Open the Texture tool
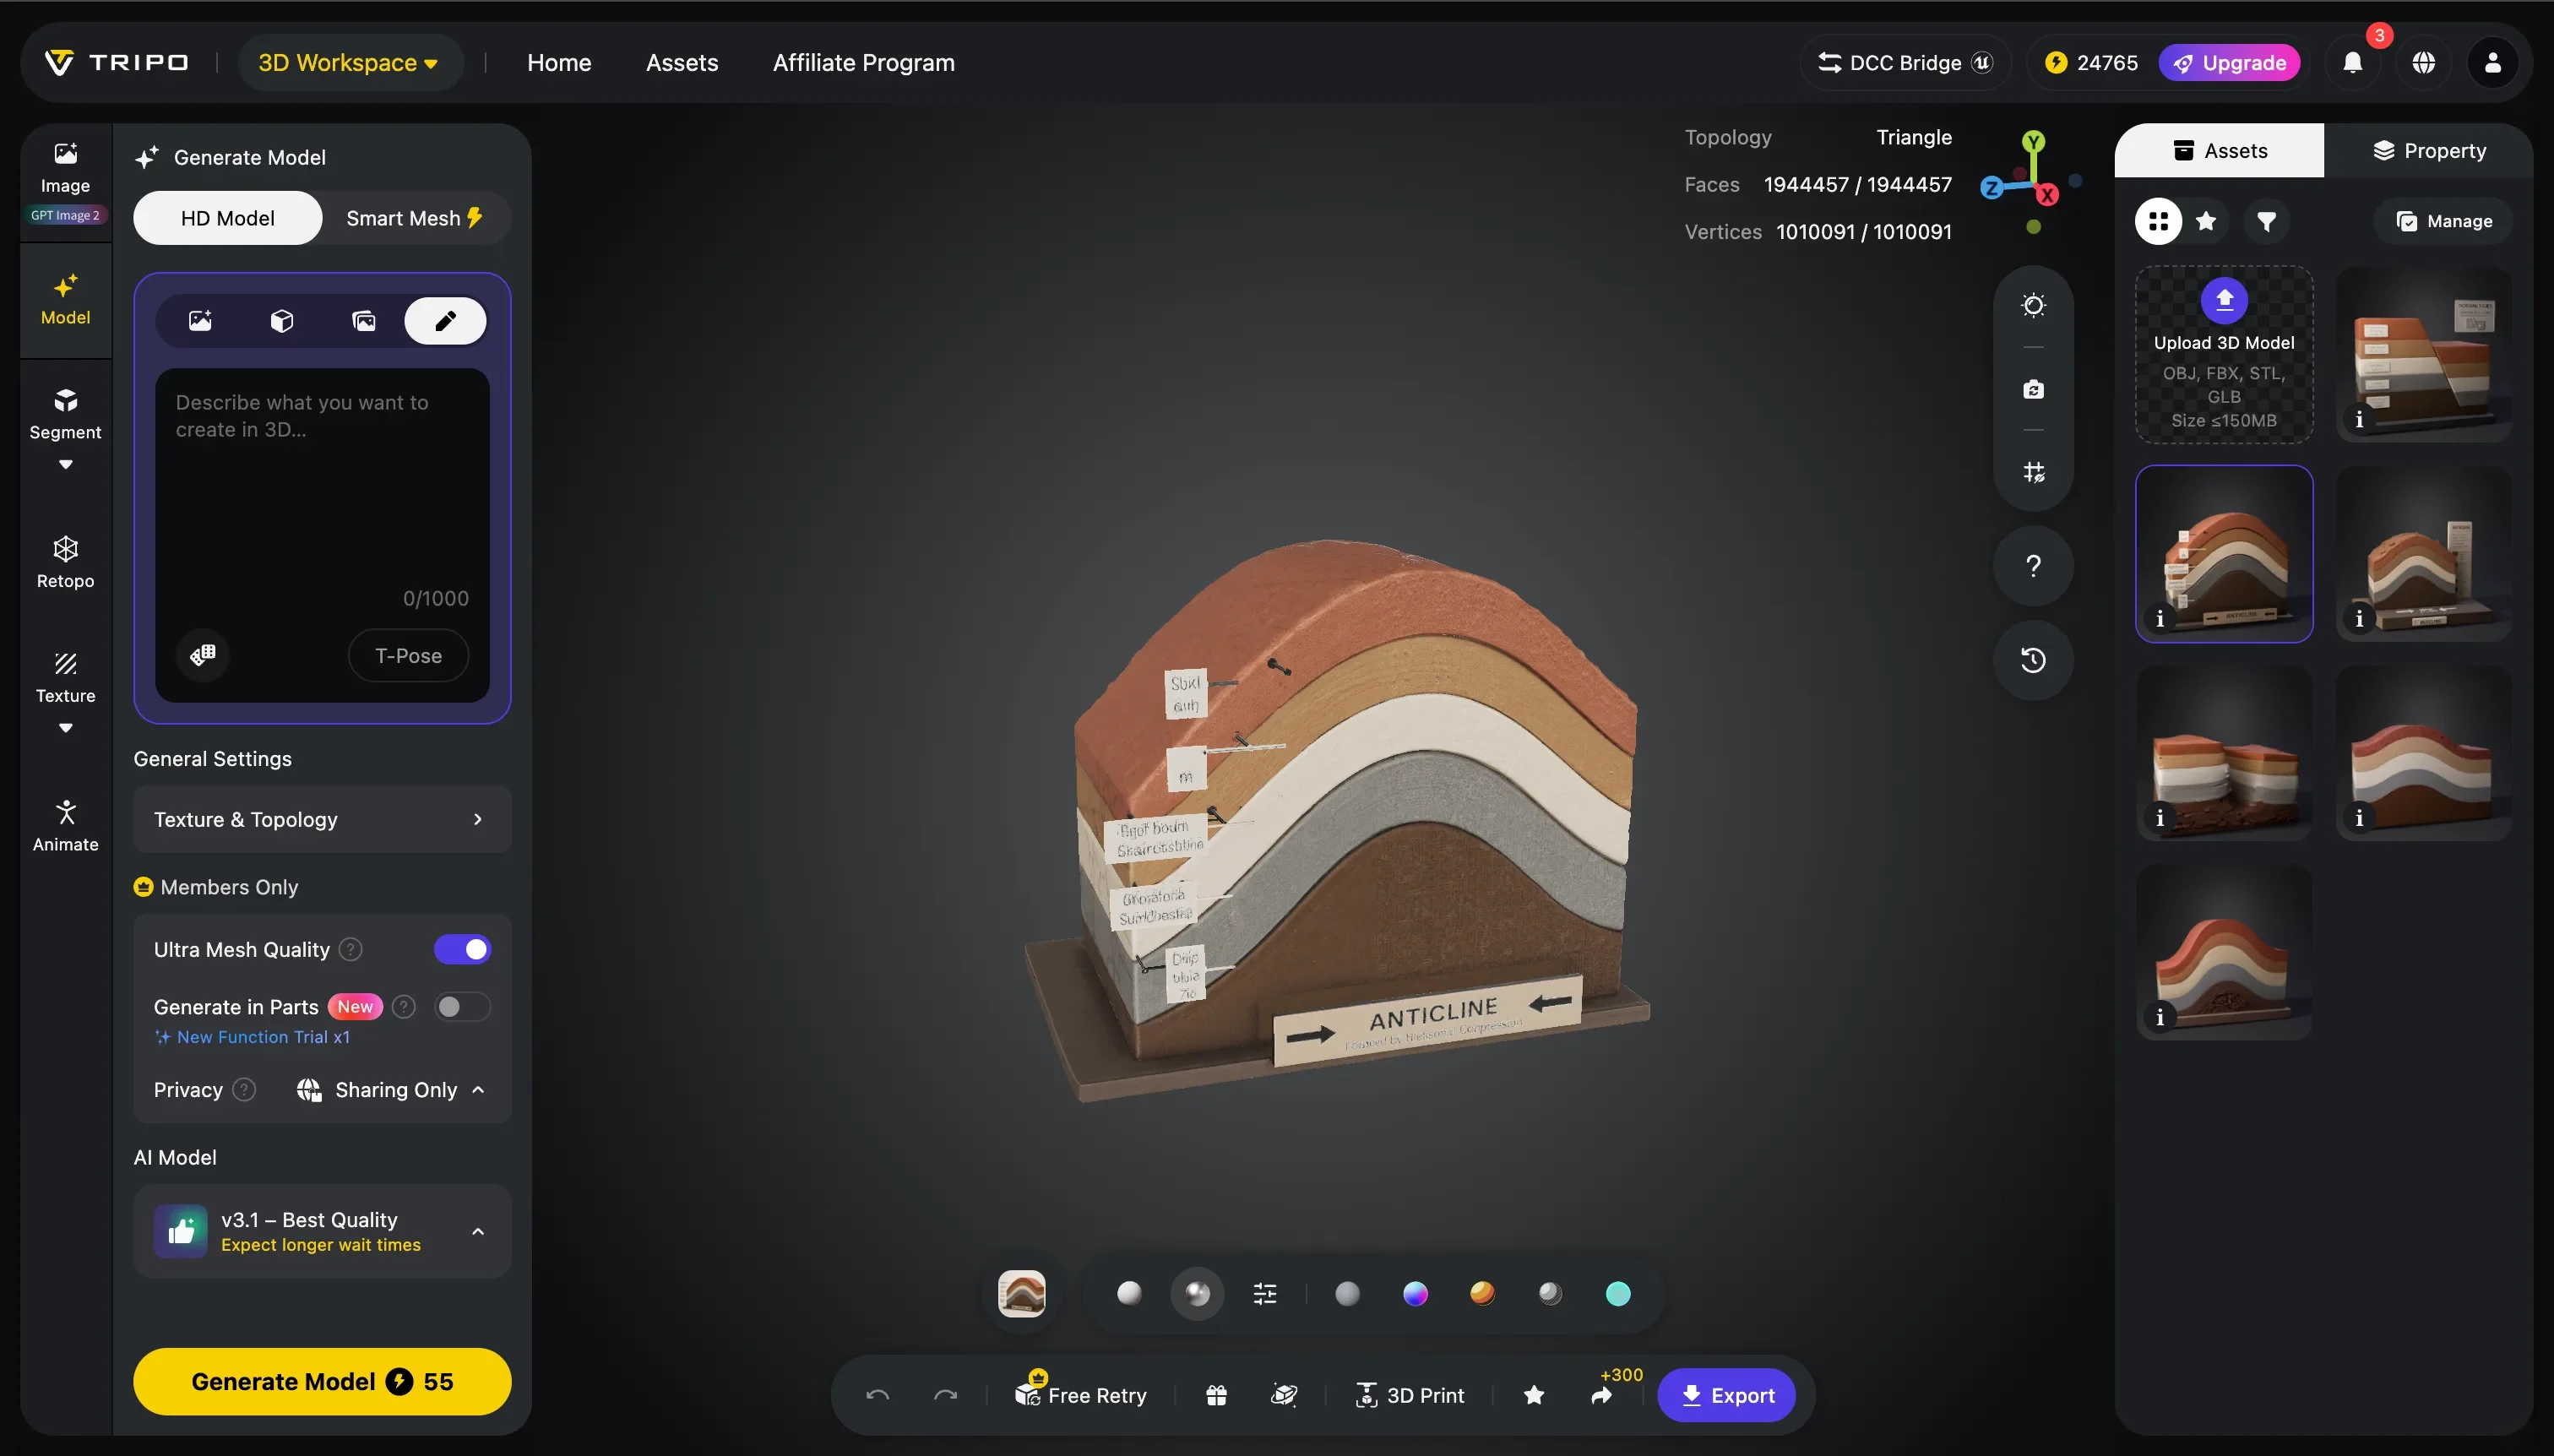Screen dimensions: 2554x1456 coord(65,678)
